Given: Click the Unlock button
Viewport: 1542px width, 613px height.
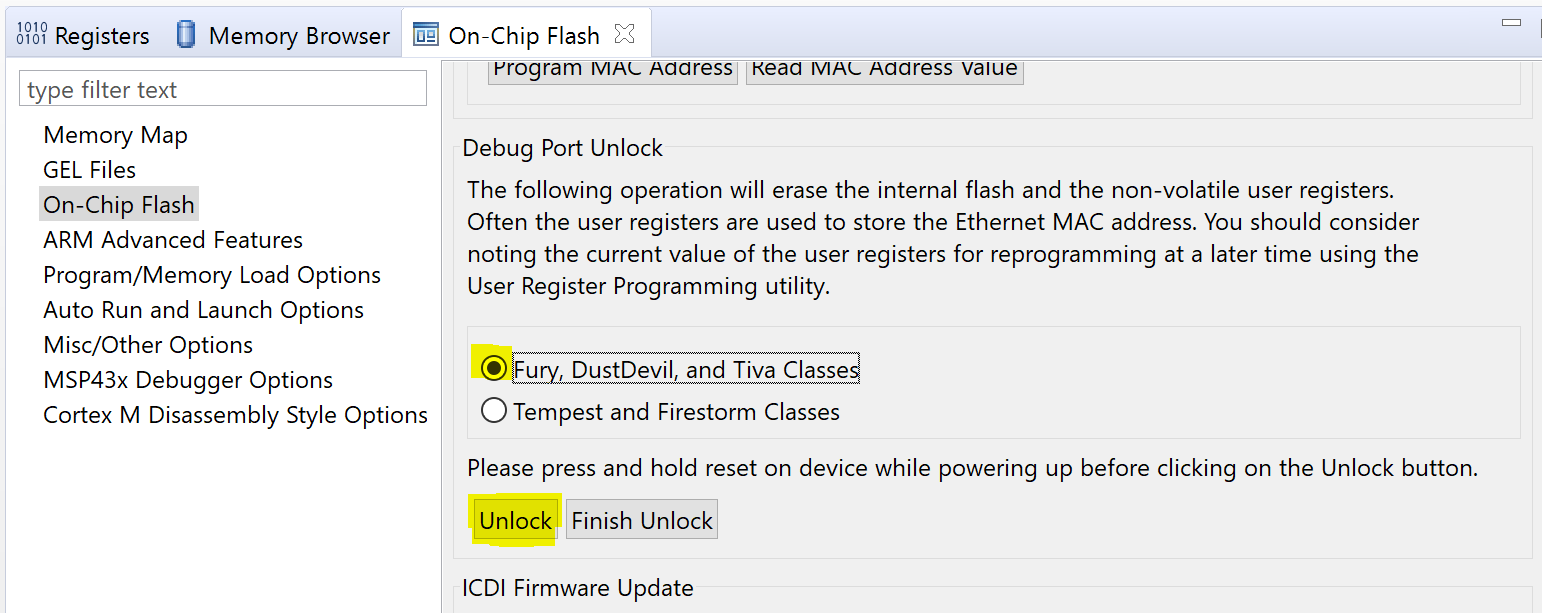Looking at the screenshot, I should tap(515, 520).
